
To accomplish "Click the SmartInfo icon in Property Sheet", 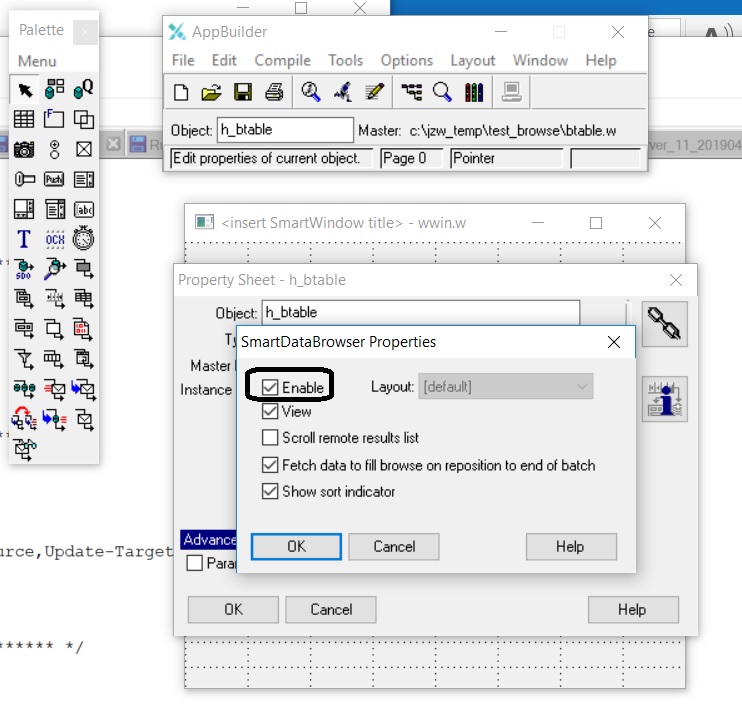I will (x=664, y=399).
